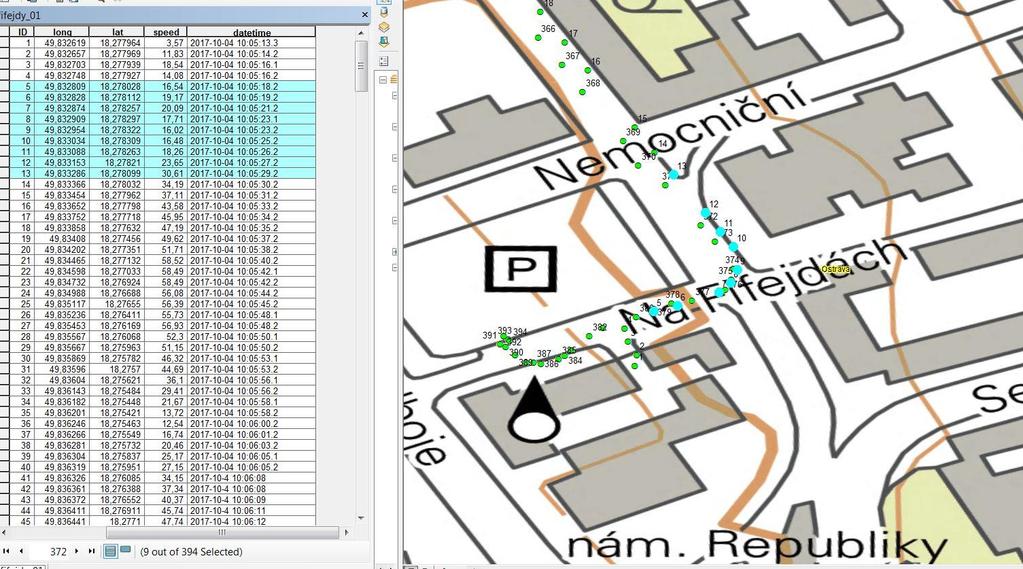This screenshot has height=569, width=1023.
Task: Close the attribute table tab
Action: [365, 14]
